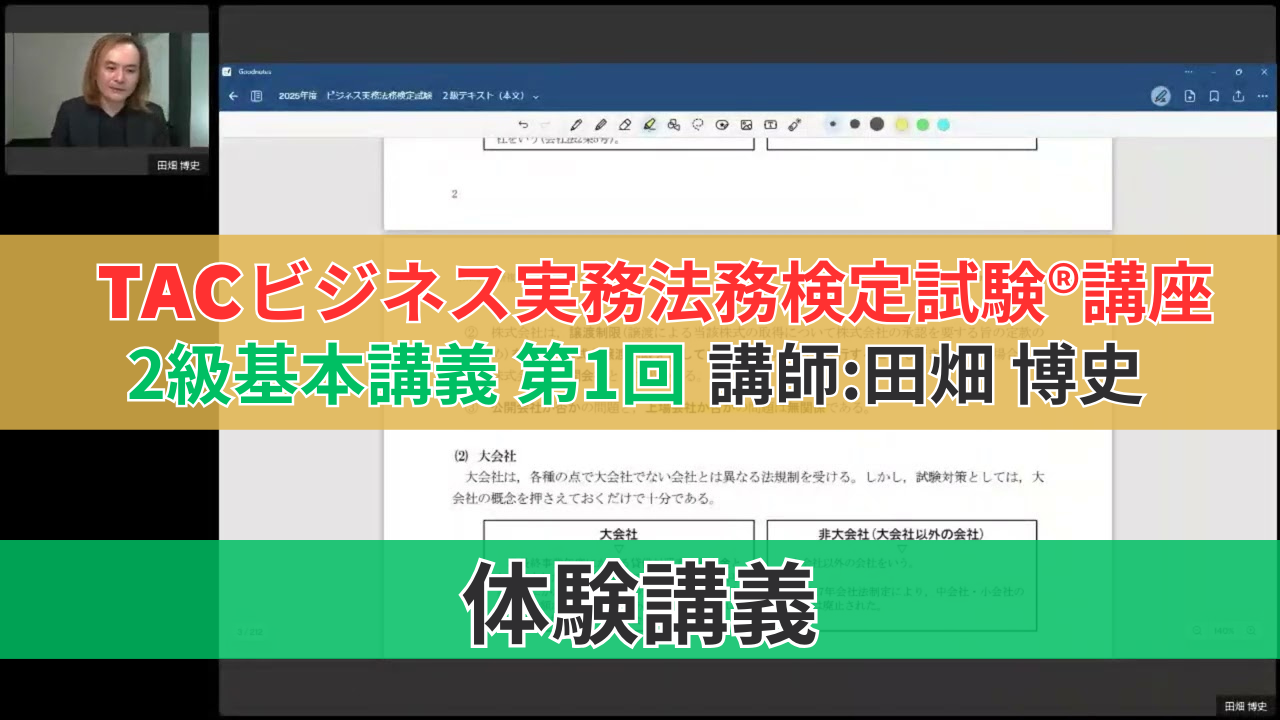The height and width of the screenshot is (720, 1280).
Task: Select the Eraser tool
Action: pyautogui.click(x=625, y=125)
